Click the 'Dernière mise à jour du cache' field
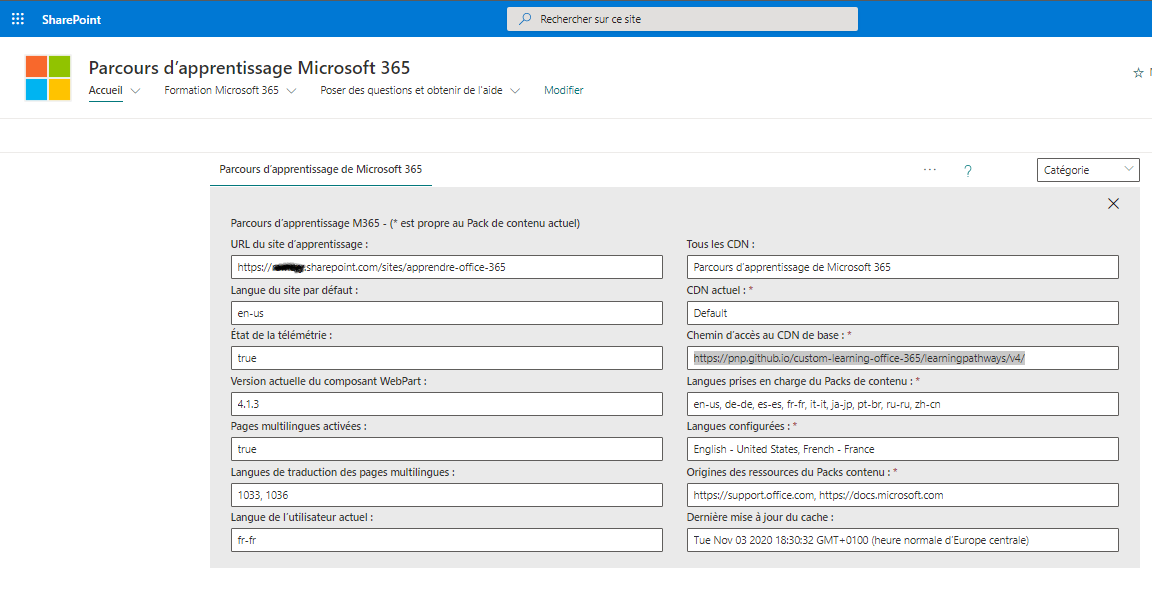 tap(902, 539)
